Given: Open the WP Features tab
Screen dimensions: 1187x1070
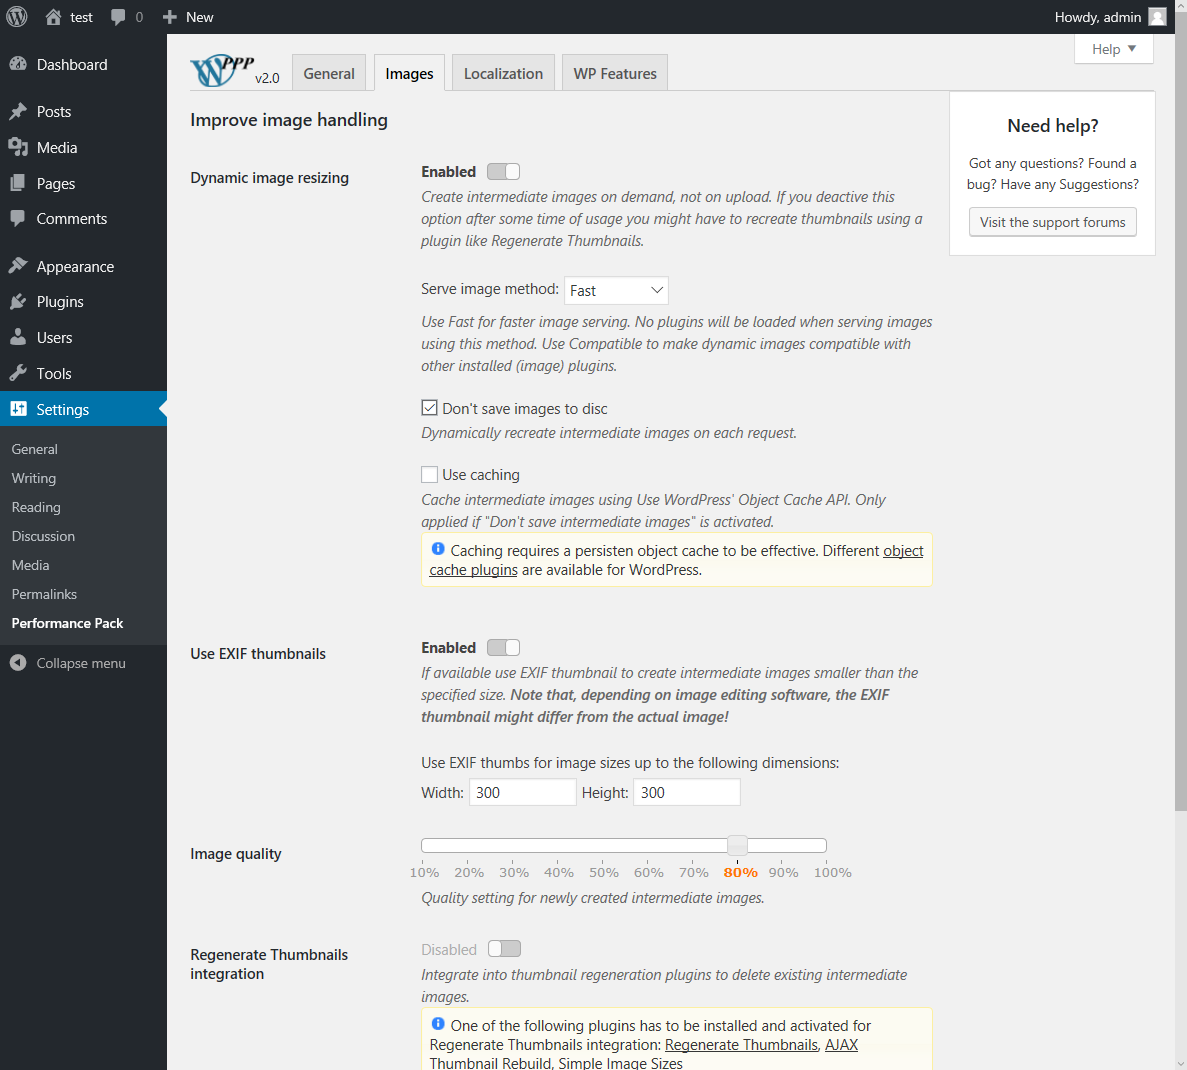Looking at the screenshot, I should click(x=615, y=73).
